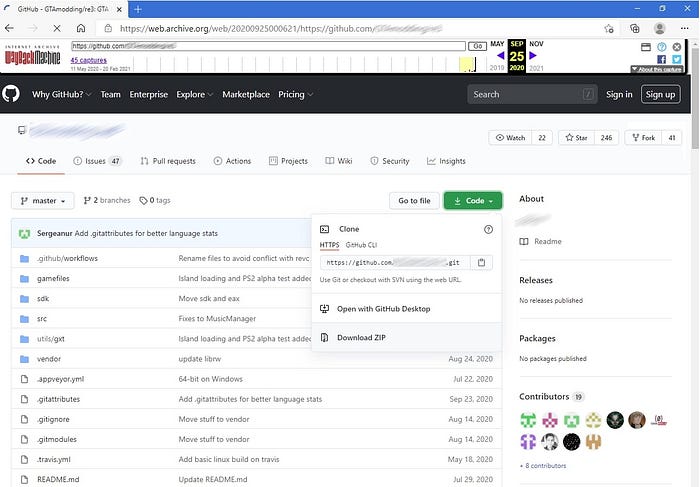The image size is (700, 487).
Task: Click the Sign in link
Action: (619, 95)
